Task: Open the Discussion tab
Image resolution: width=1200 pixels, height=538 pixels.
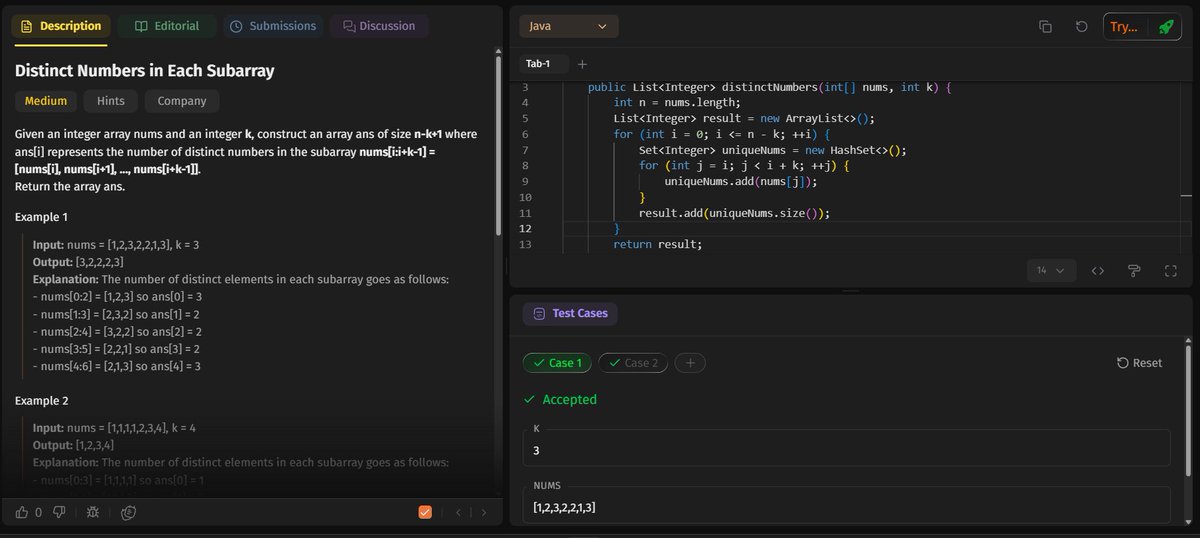Action: (379, 26)
